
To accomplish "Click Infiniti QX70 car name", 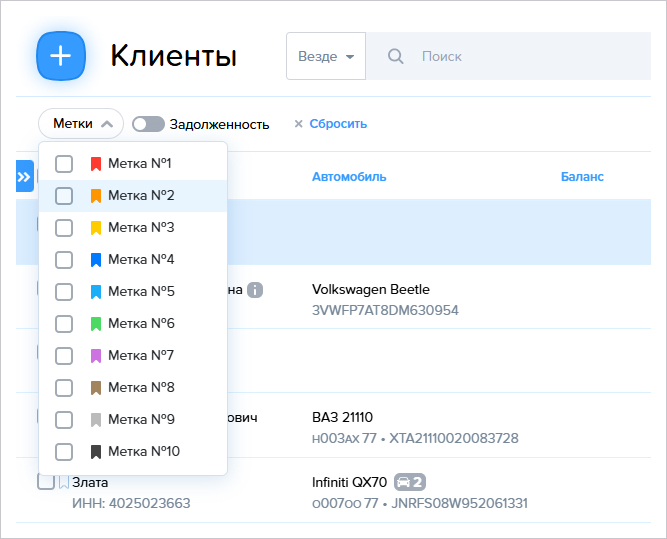I will (x=349, y=482).
